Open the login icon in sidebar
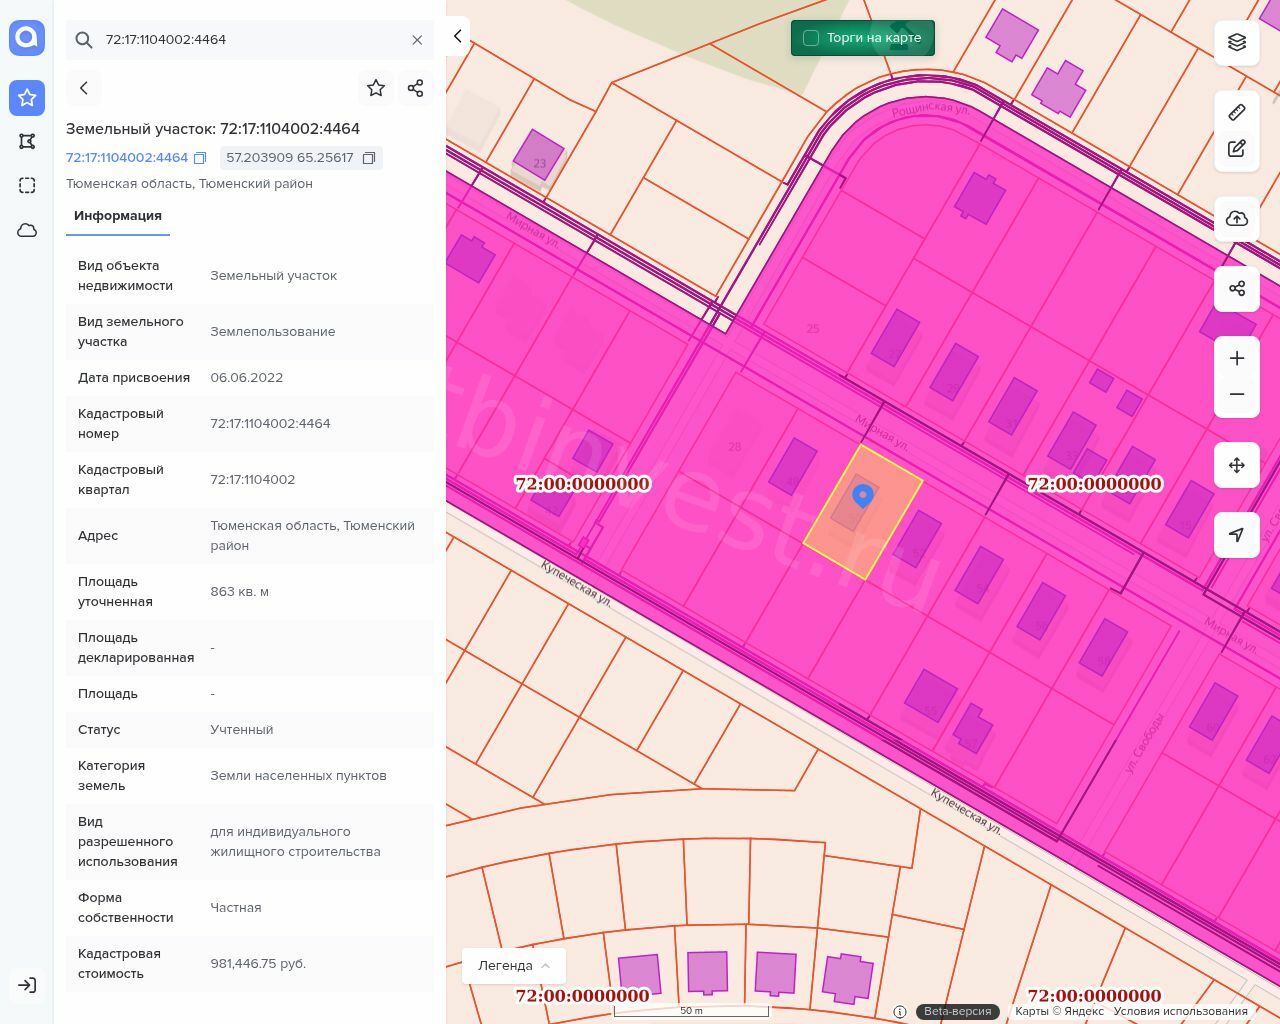Screen dimensions: 1280x1024 click(x=27, y=985)
